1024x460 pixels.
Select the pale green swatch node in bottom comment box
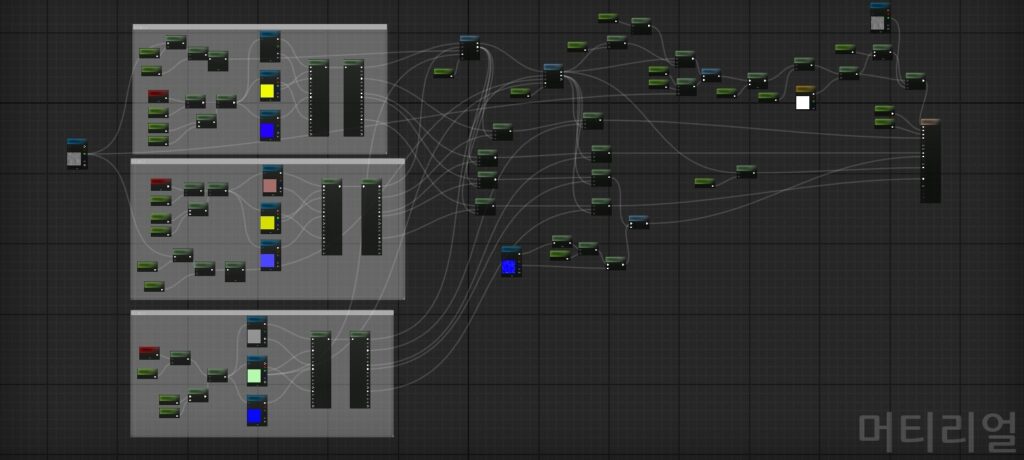(x=257, y=371)
